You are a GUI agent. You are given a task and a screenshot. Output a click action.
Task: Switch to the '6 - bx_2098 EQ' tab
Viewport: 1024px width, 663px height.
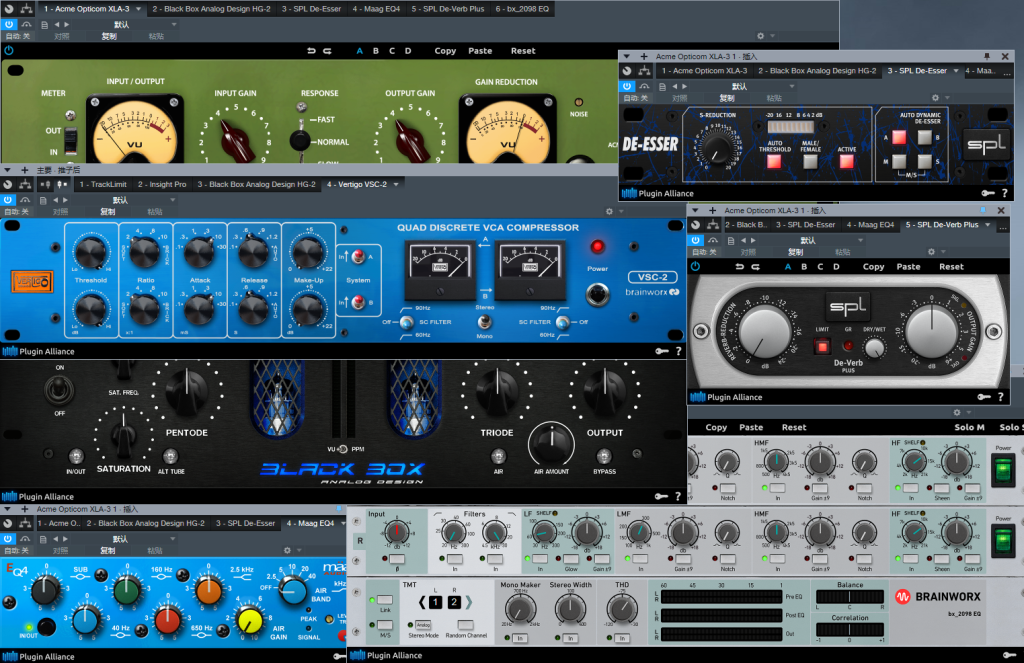pos(522,9)
